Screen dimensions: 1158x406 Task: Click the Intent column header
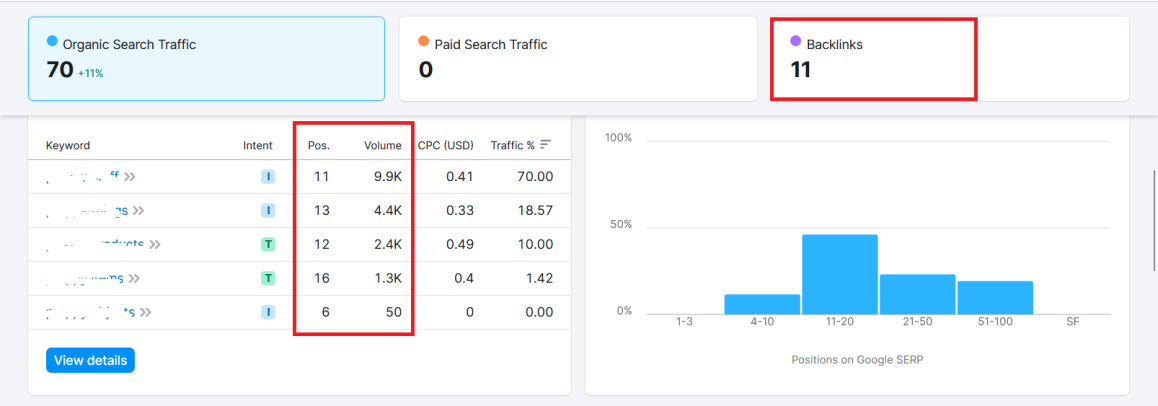point(258,145)
